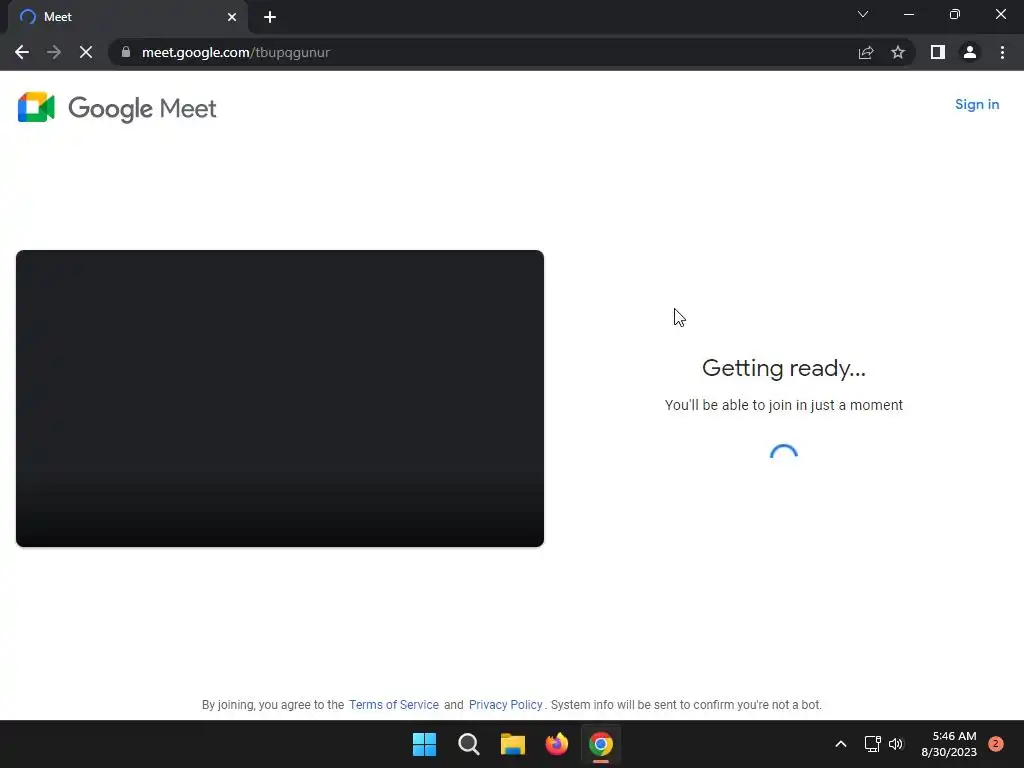Restore down the Chrome window
The image size is (1024, 768).
click(955, 14)
